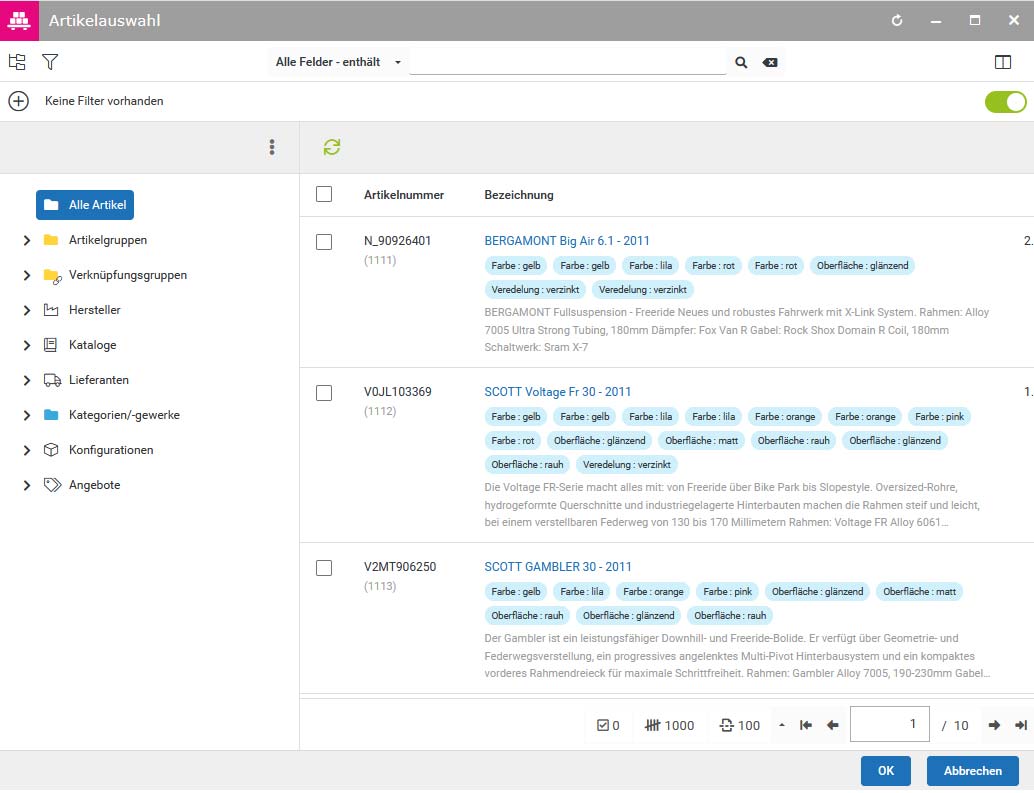Open the filter funnel icon

click(50, 62)
